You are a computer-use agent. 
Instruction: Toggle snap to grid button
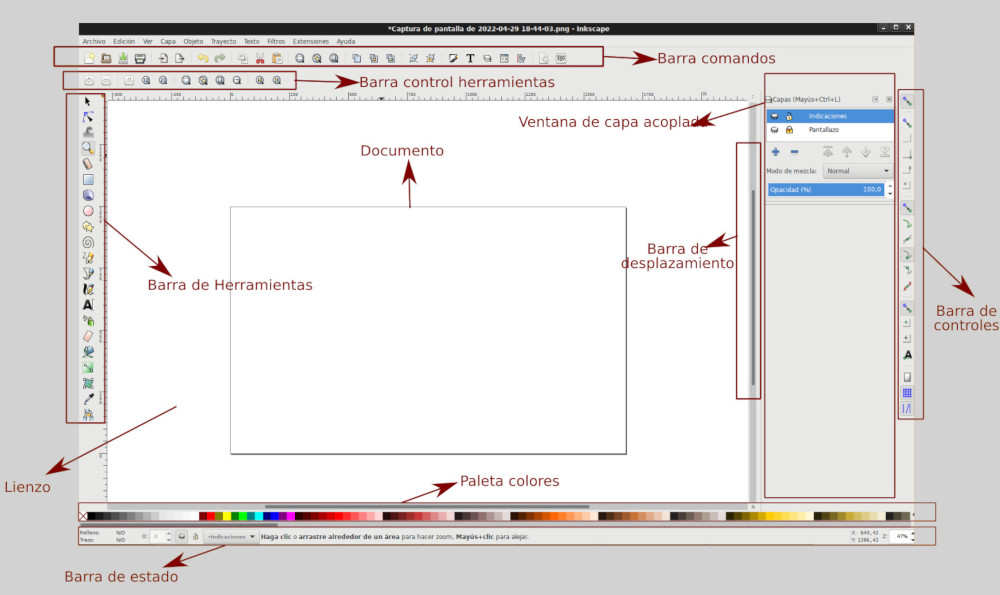(907, 393)
